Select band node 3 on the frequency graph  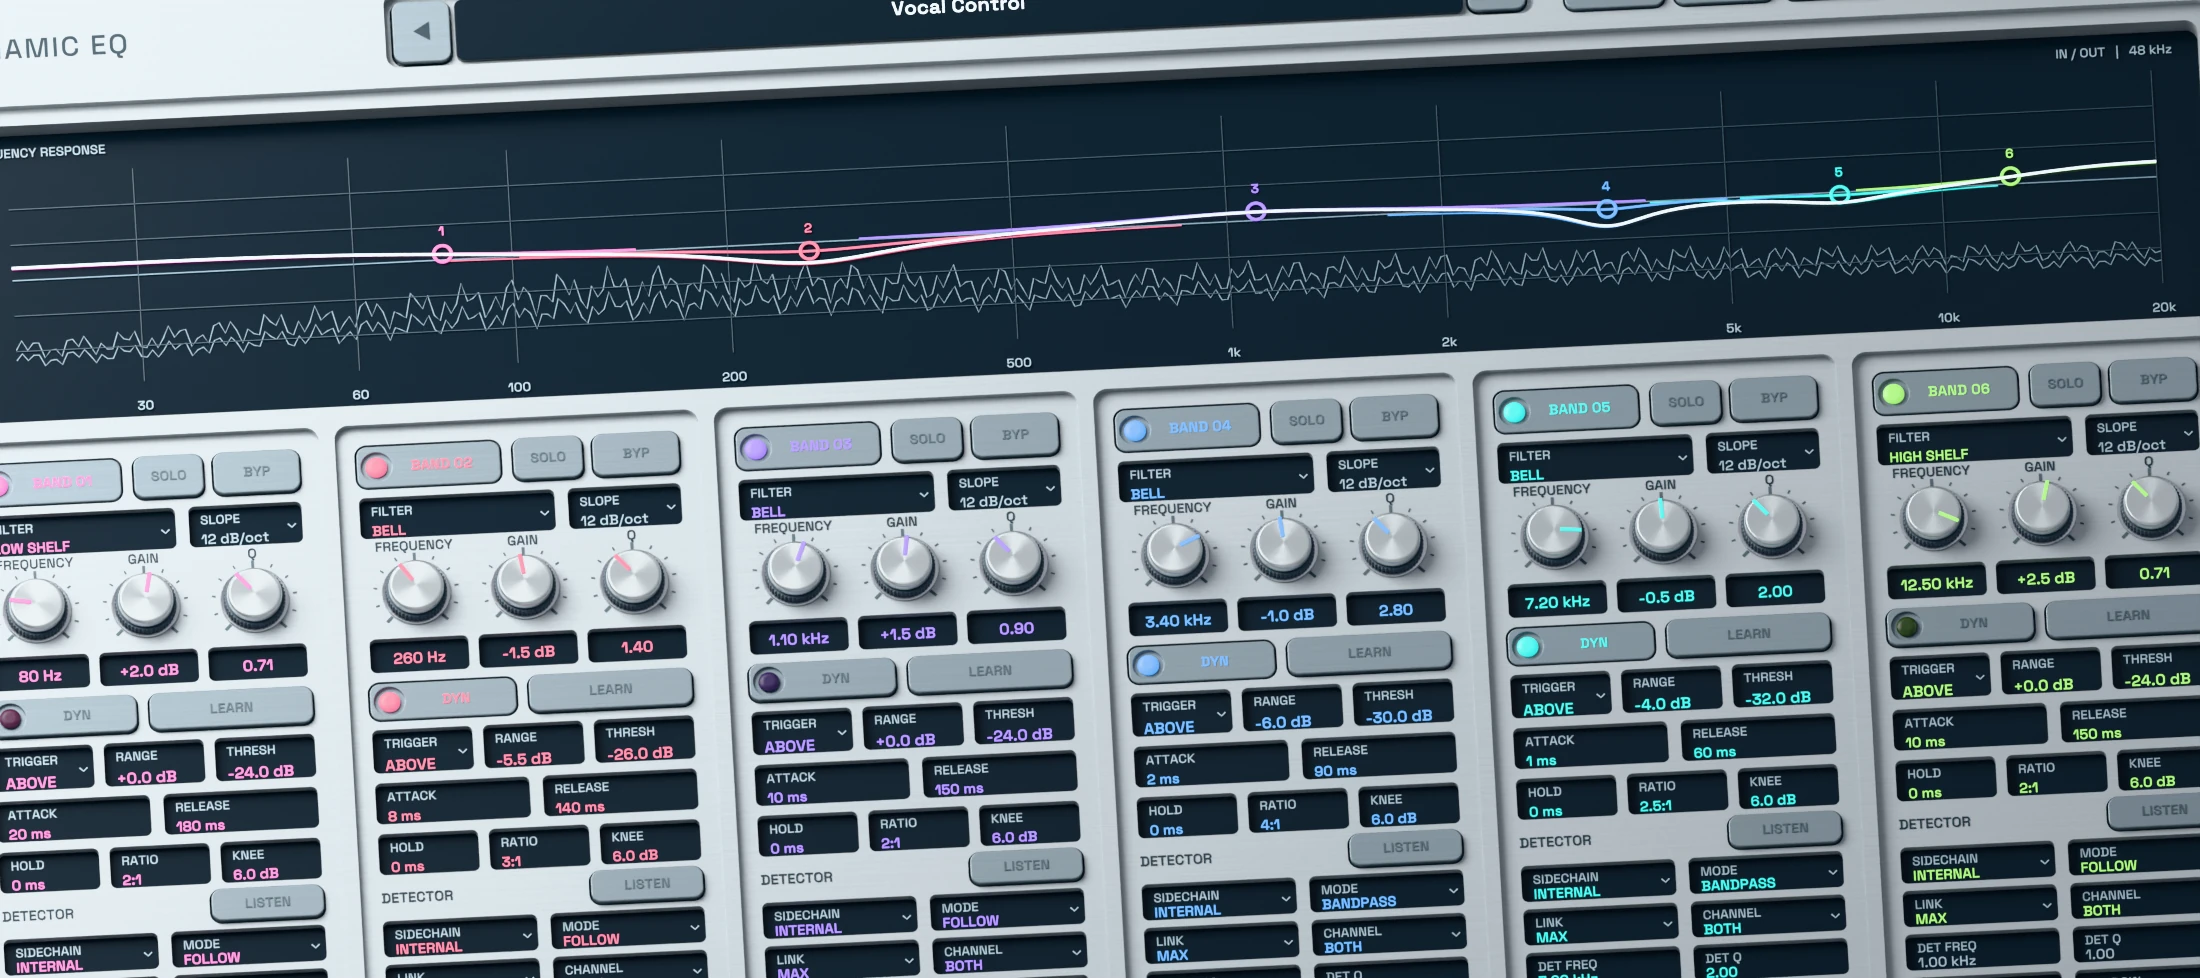(x=1256, y=211)
